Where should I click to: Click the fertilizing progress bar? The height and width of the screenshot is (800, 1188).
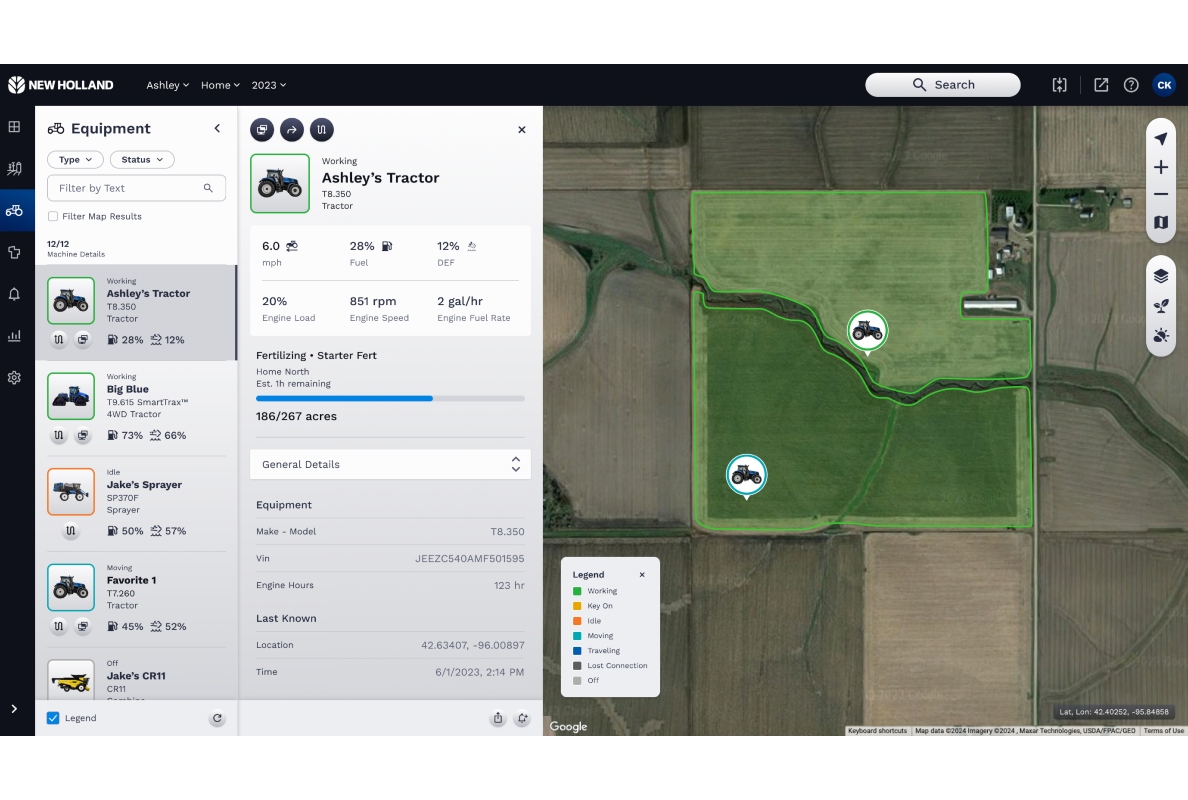click(x=390, y=398)
